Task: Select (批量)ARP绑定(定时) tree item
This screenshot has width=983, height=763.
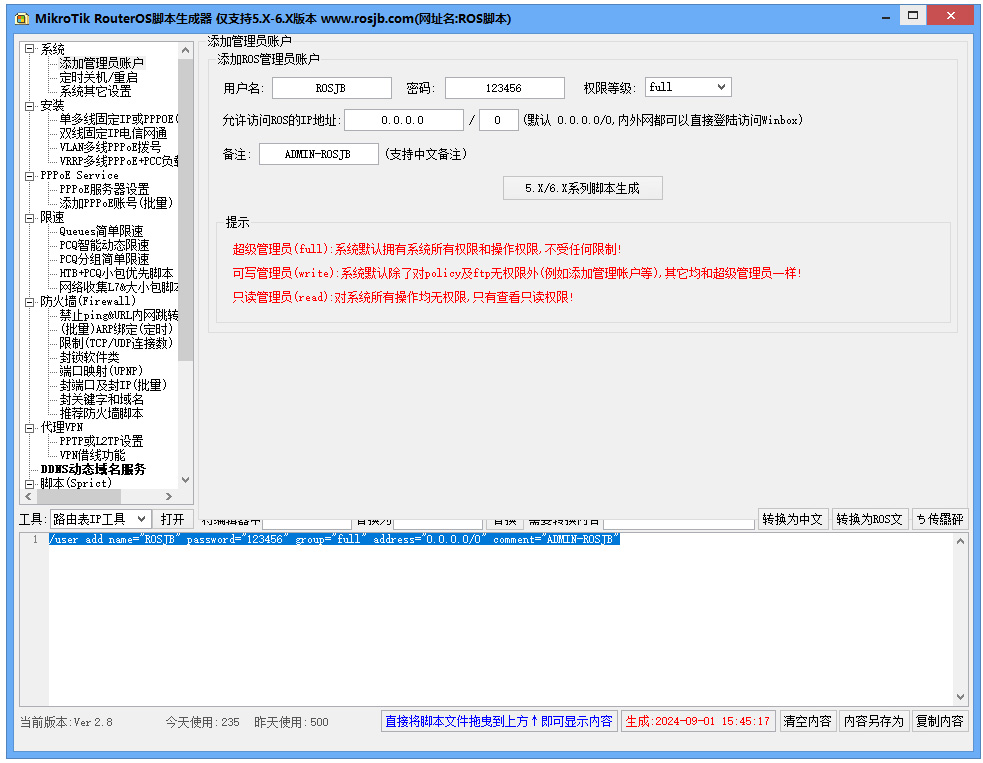Action: [116, 329]
